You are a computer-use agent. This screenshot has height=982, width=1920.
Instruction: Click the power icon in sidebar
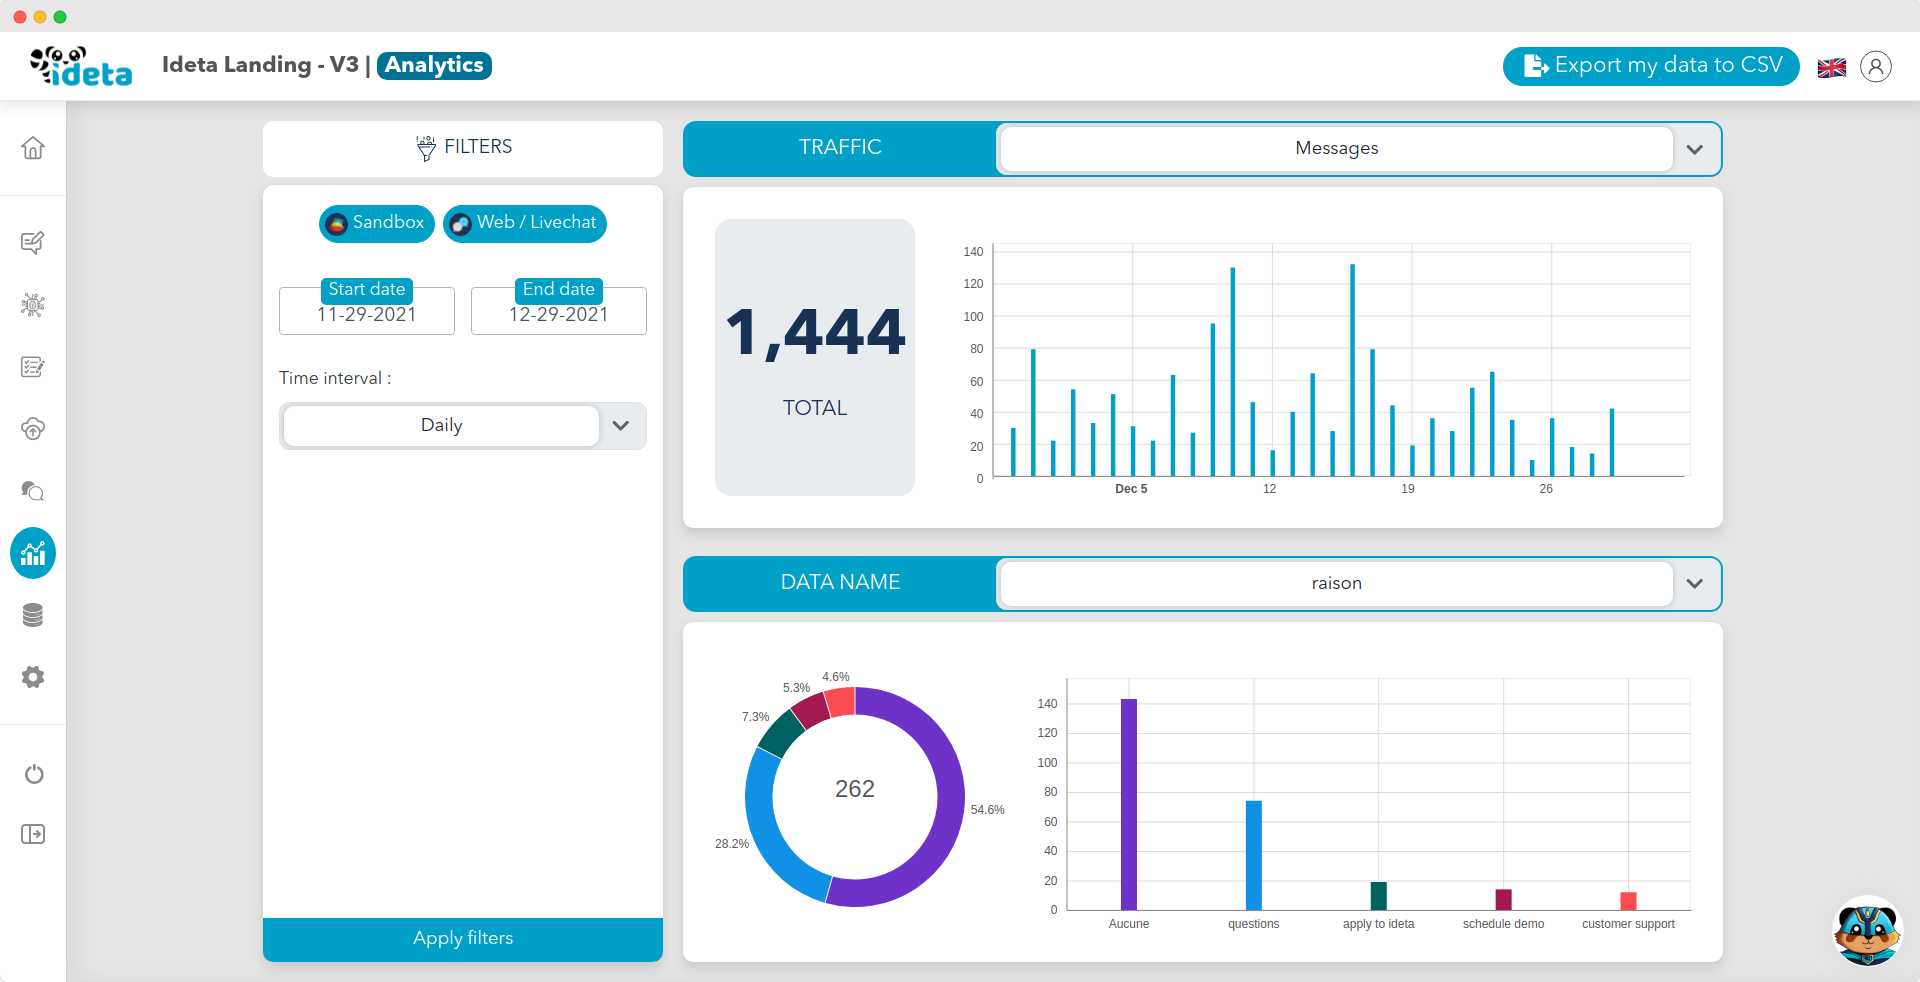(34, 774)
